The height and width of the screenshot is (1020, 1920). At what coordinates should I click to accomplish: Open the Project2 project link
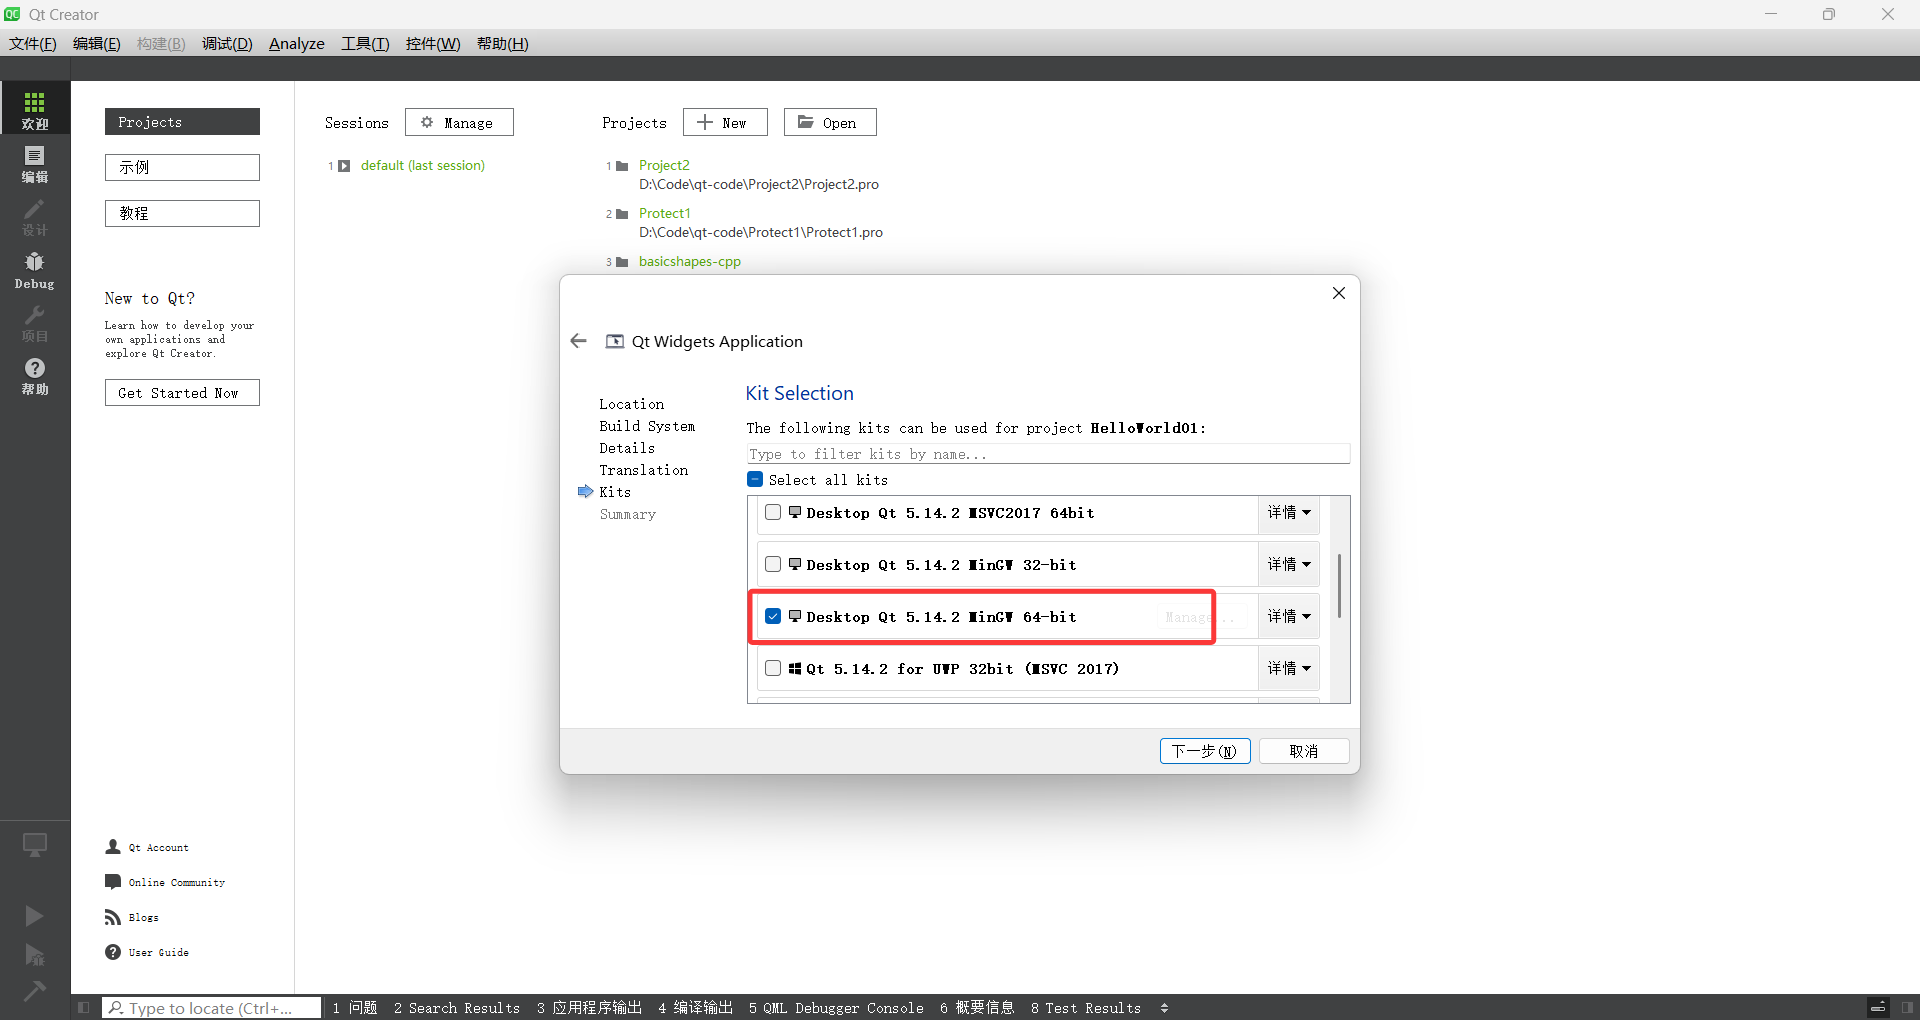click(x=664, y=165)
